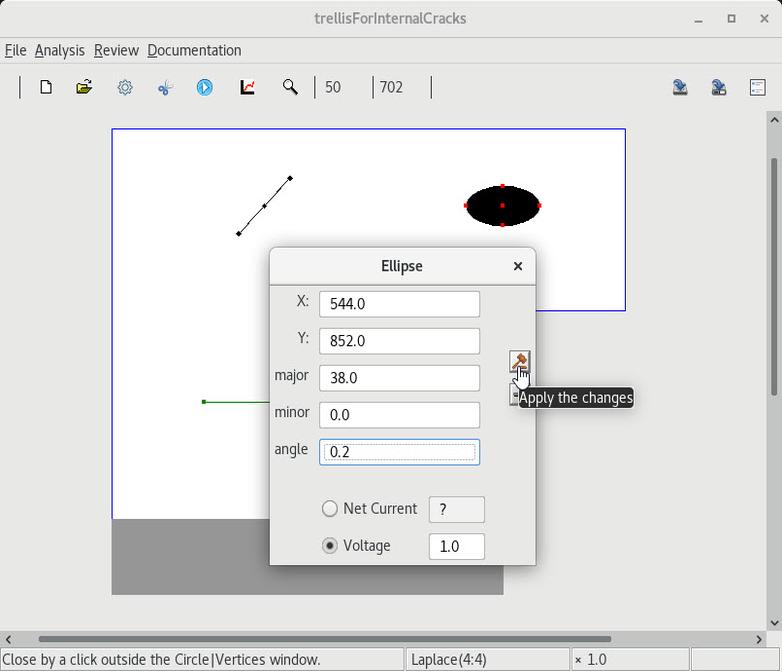Select the Net Current radio button

[330, 509]
